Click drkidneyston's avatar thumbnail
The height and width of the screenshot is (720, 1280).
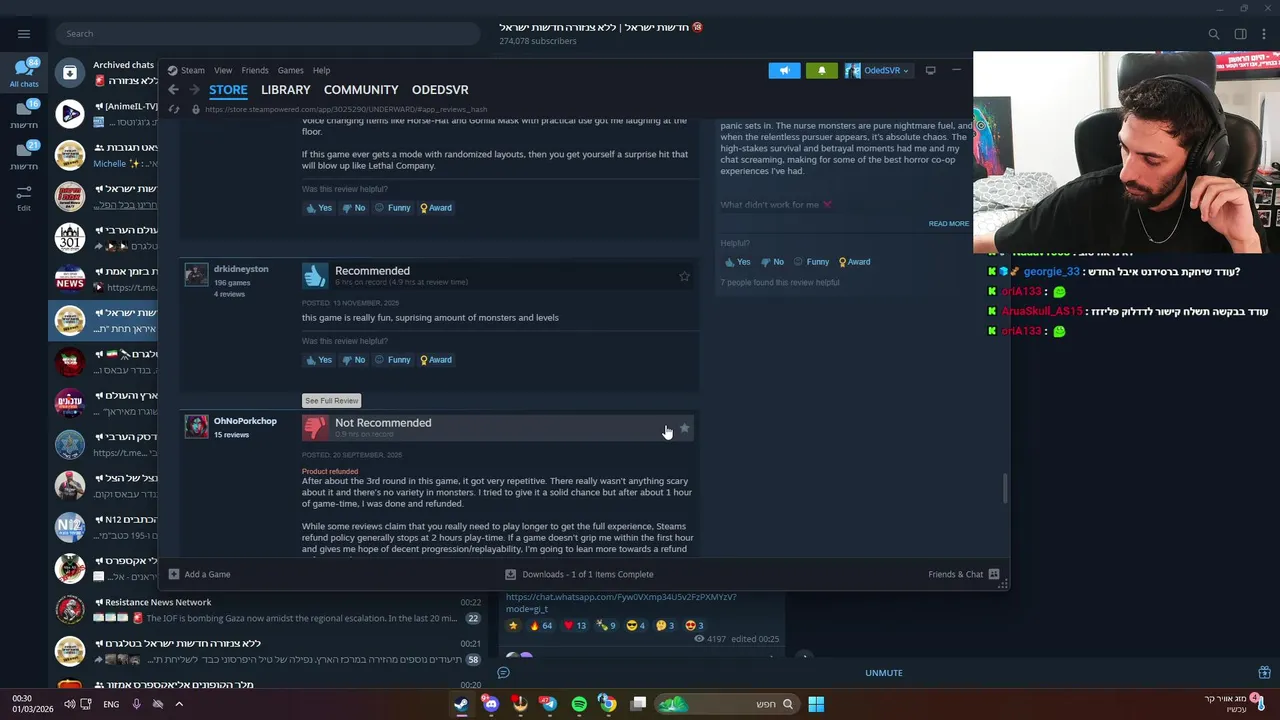[196, 275]
